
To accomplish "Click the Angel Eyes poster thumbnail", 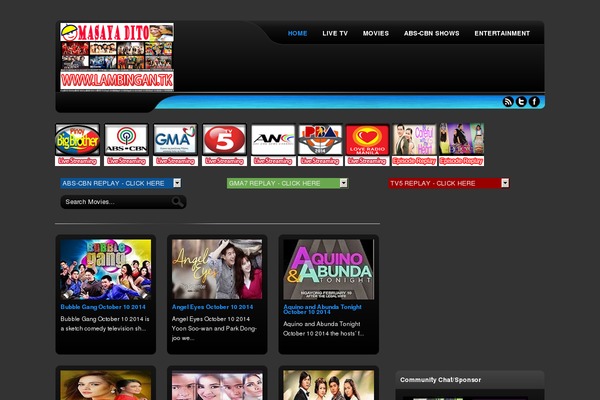I will (x=217, y=269).
